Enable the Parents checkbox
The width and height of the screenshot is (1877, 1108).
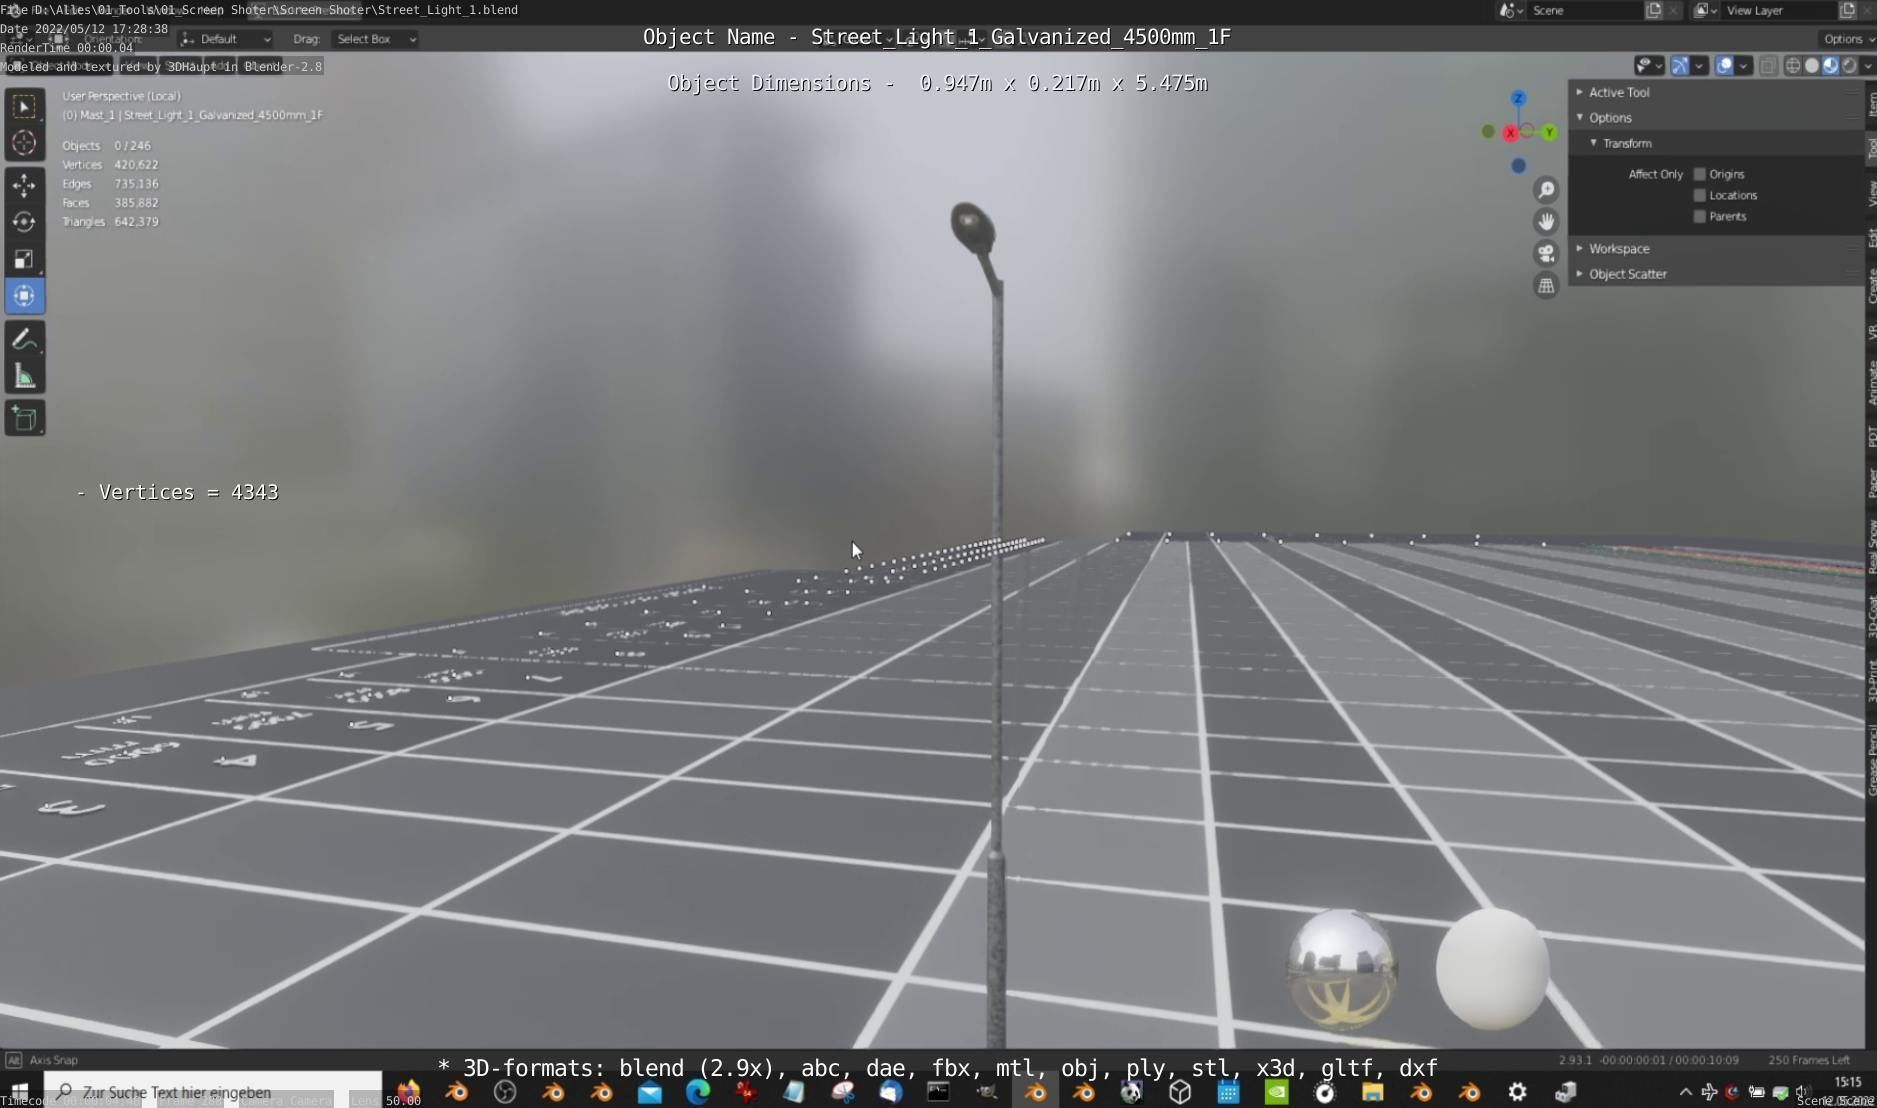pyautogui.click(x=1699, y=216)
